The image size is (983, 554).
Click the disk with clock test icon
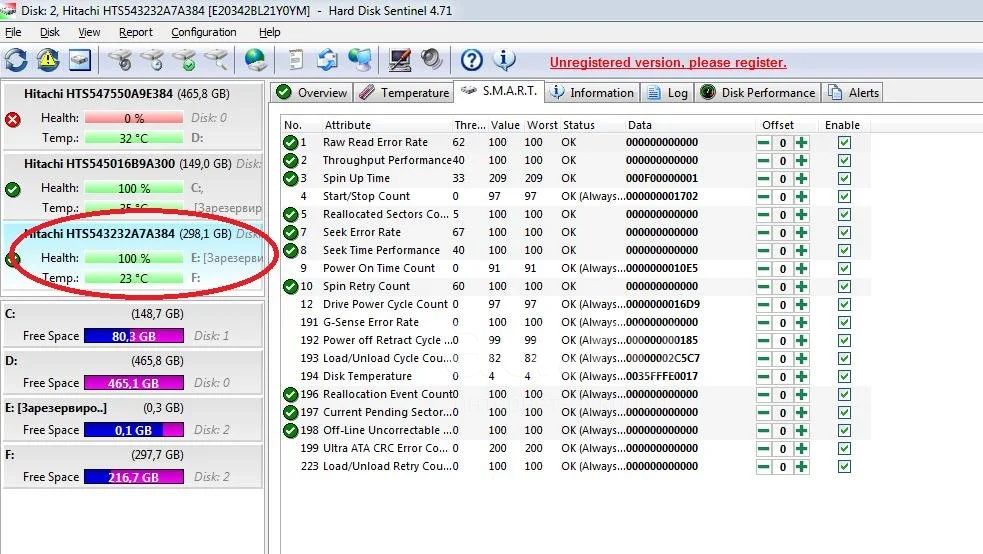click(152, 60)
